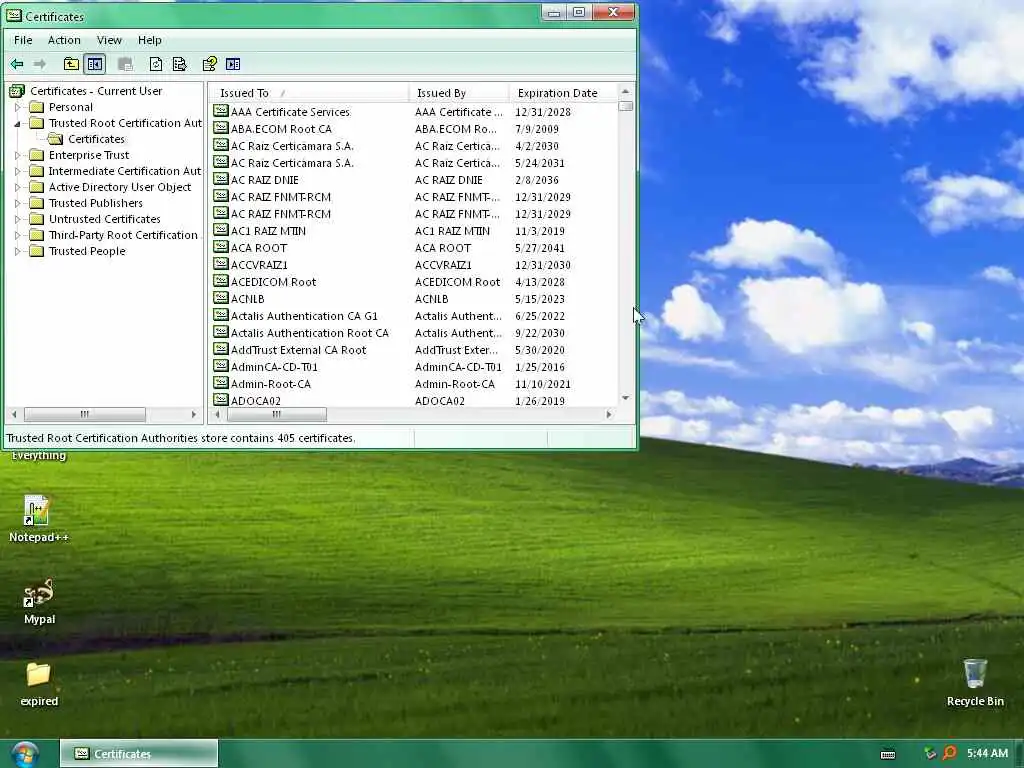1024x768 pixels.
Task: Select Actalis Authentication Root CA icon
Action: coord(221,332)
